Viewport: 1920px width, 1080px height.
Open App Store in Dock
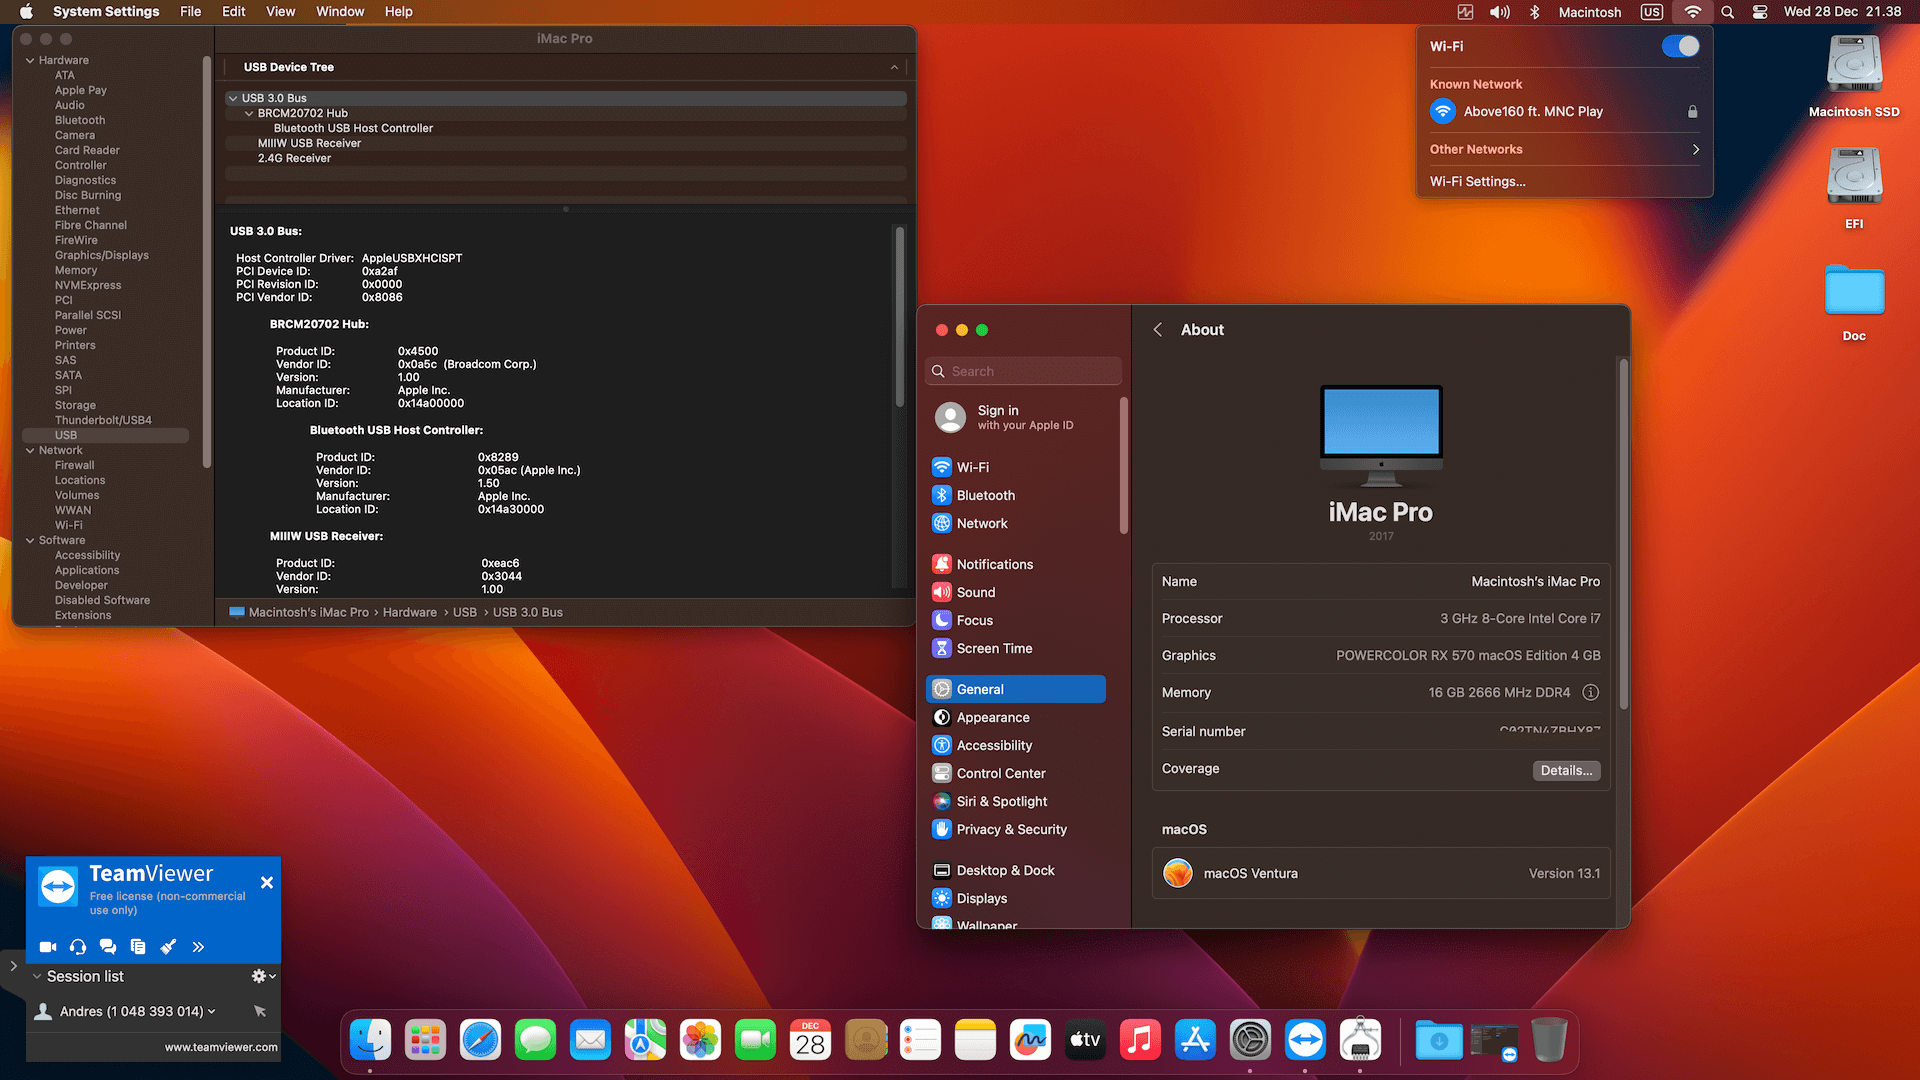1196,1041
